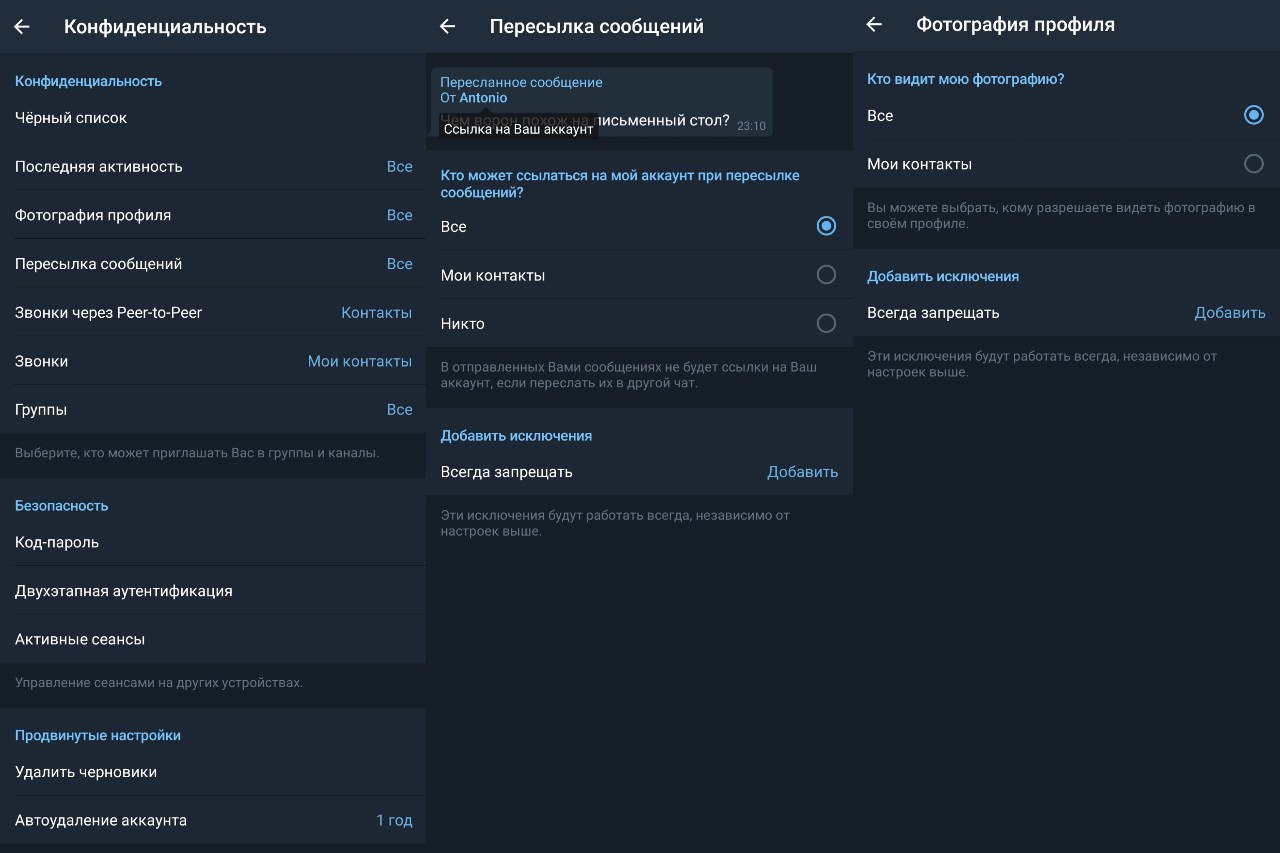The image size is (1280, 853).
Task: View Активные сеансы list
Action: 212,639
